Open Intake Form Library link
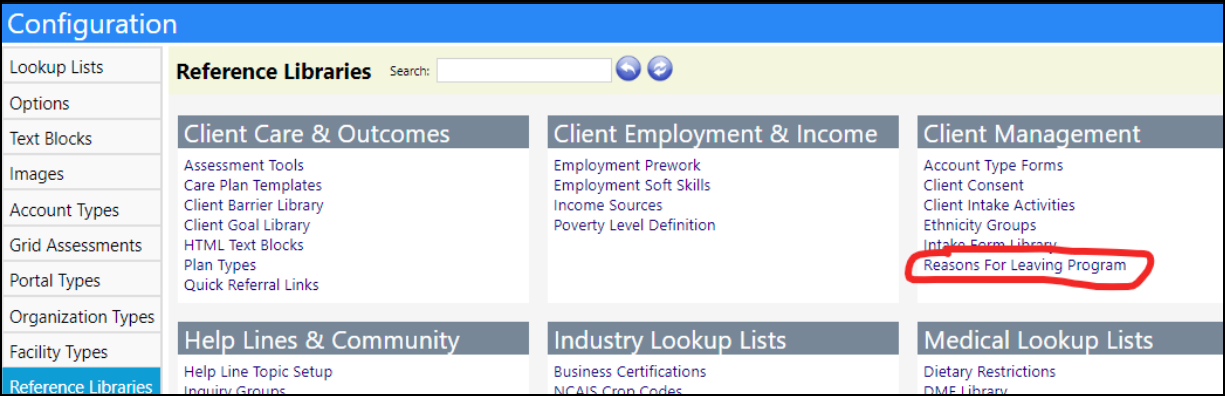 [x=990, y=245]
